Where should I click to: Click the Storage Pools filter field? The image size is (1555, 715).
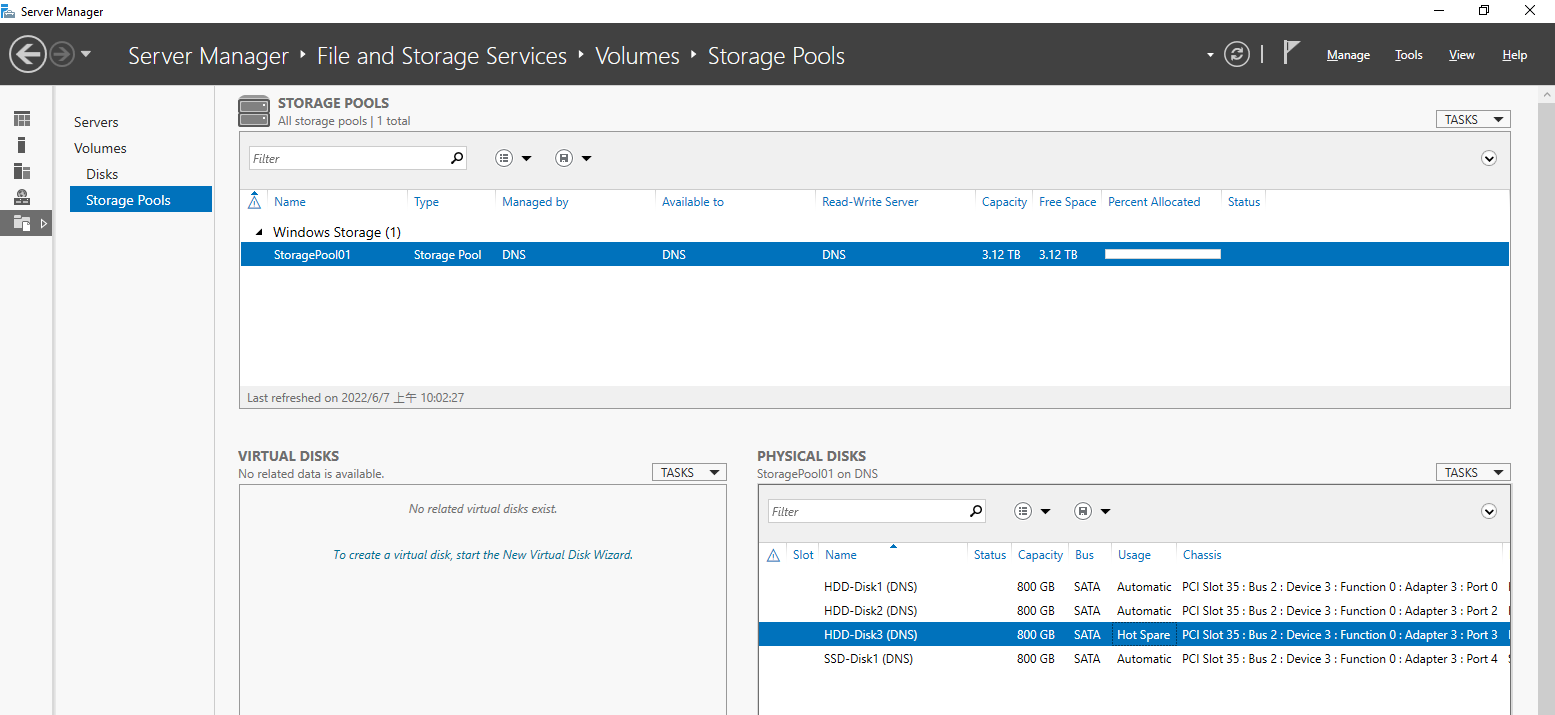[347, 158]
